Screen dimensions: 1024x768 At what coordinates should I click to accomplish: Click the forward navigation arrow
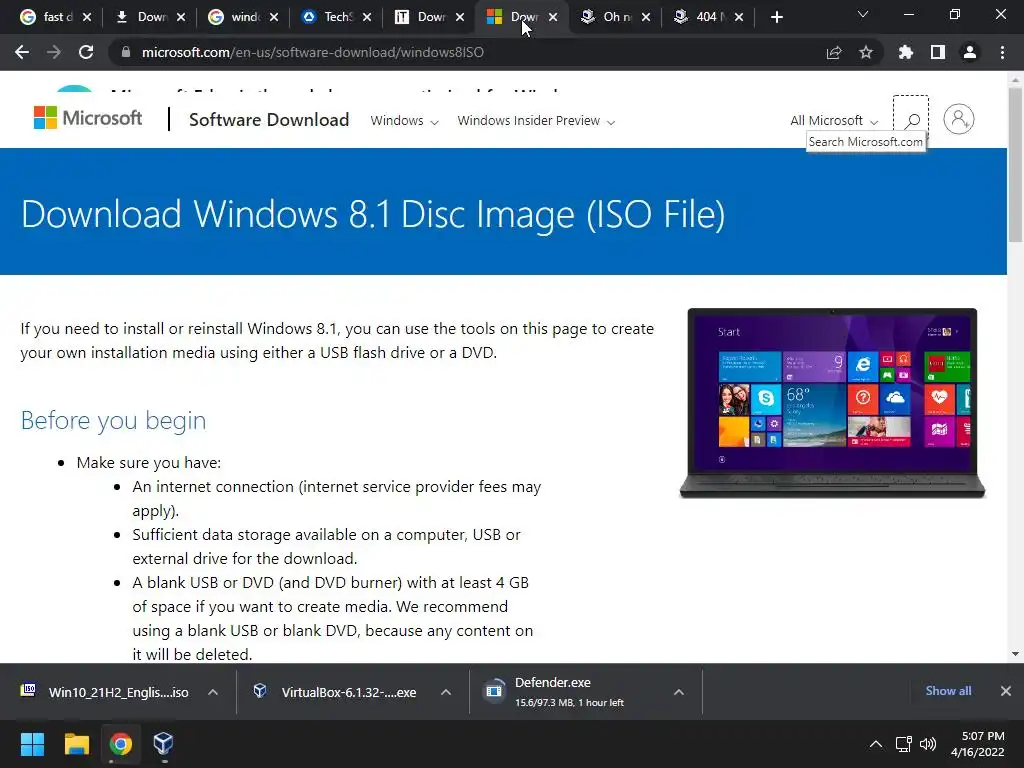click(54, 52)
